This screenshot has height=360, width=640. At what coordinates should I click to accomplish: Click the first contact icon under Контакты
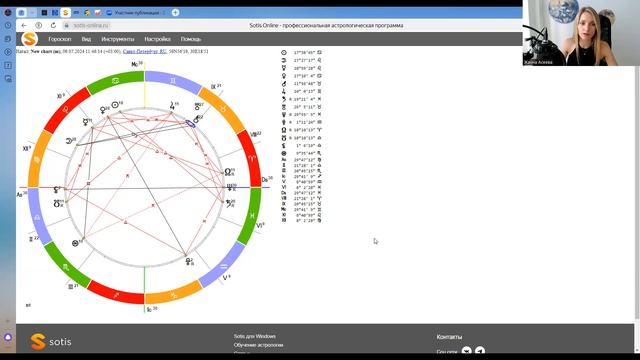(466, 351)
